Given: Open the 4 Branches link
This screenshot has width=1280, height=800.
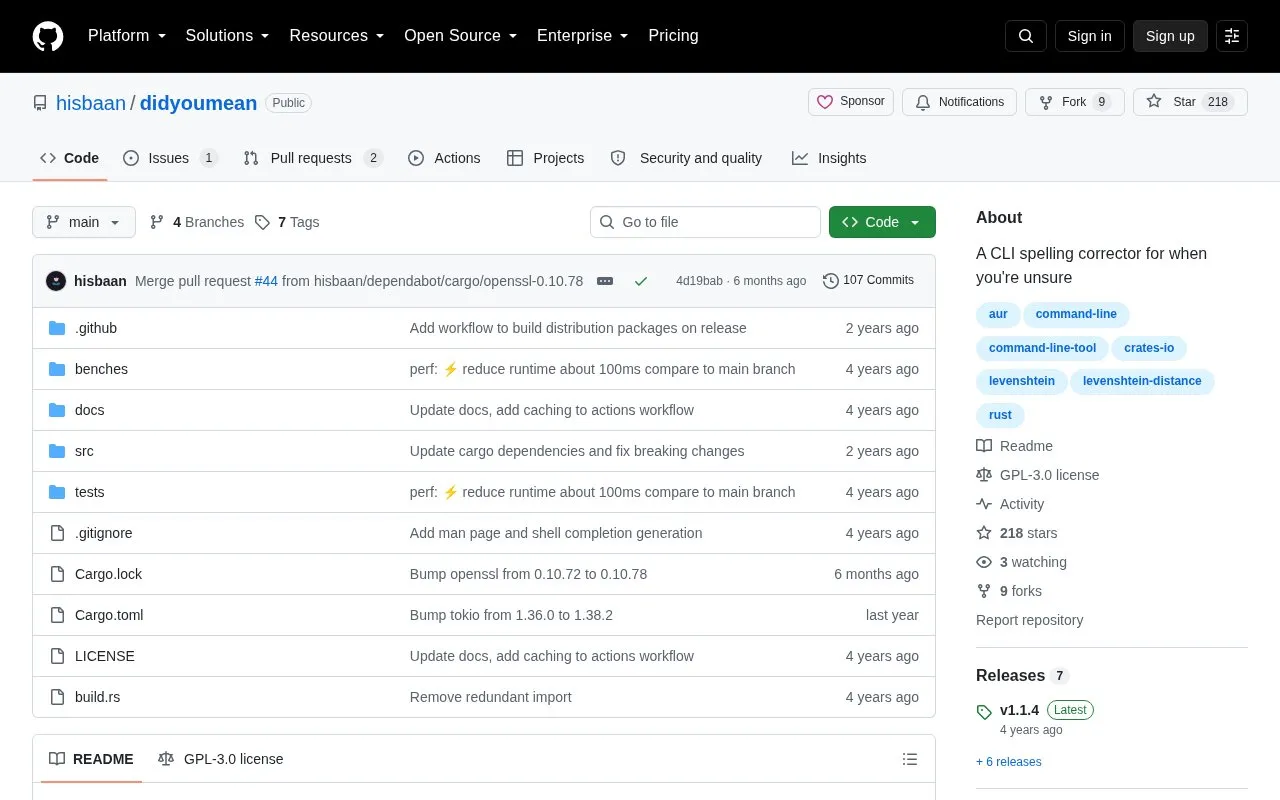Looking at the screenshot, I should point(197,222).
